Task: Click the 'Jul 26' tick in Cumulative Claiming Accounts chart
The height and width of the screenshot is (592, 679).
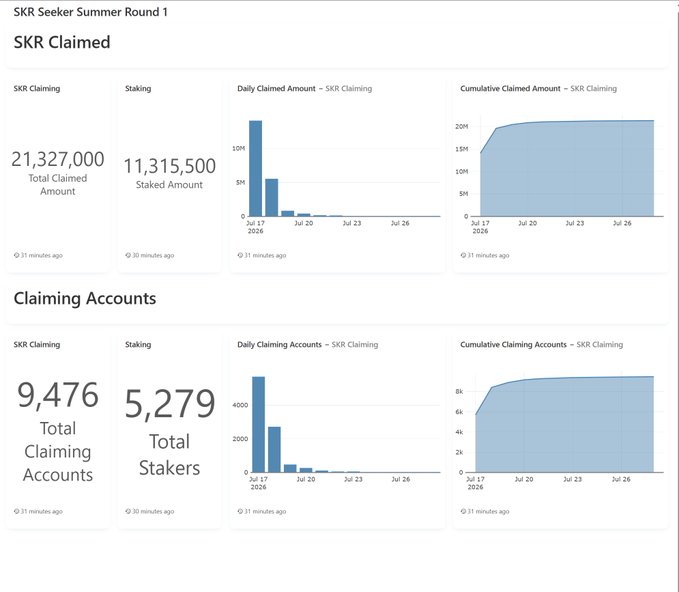Action: tap(621, 479)
